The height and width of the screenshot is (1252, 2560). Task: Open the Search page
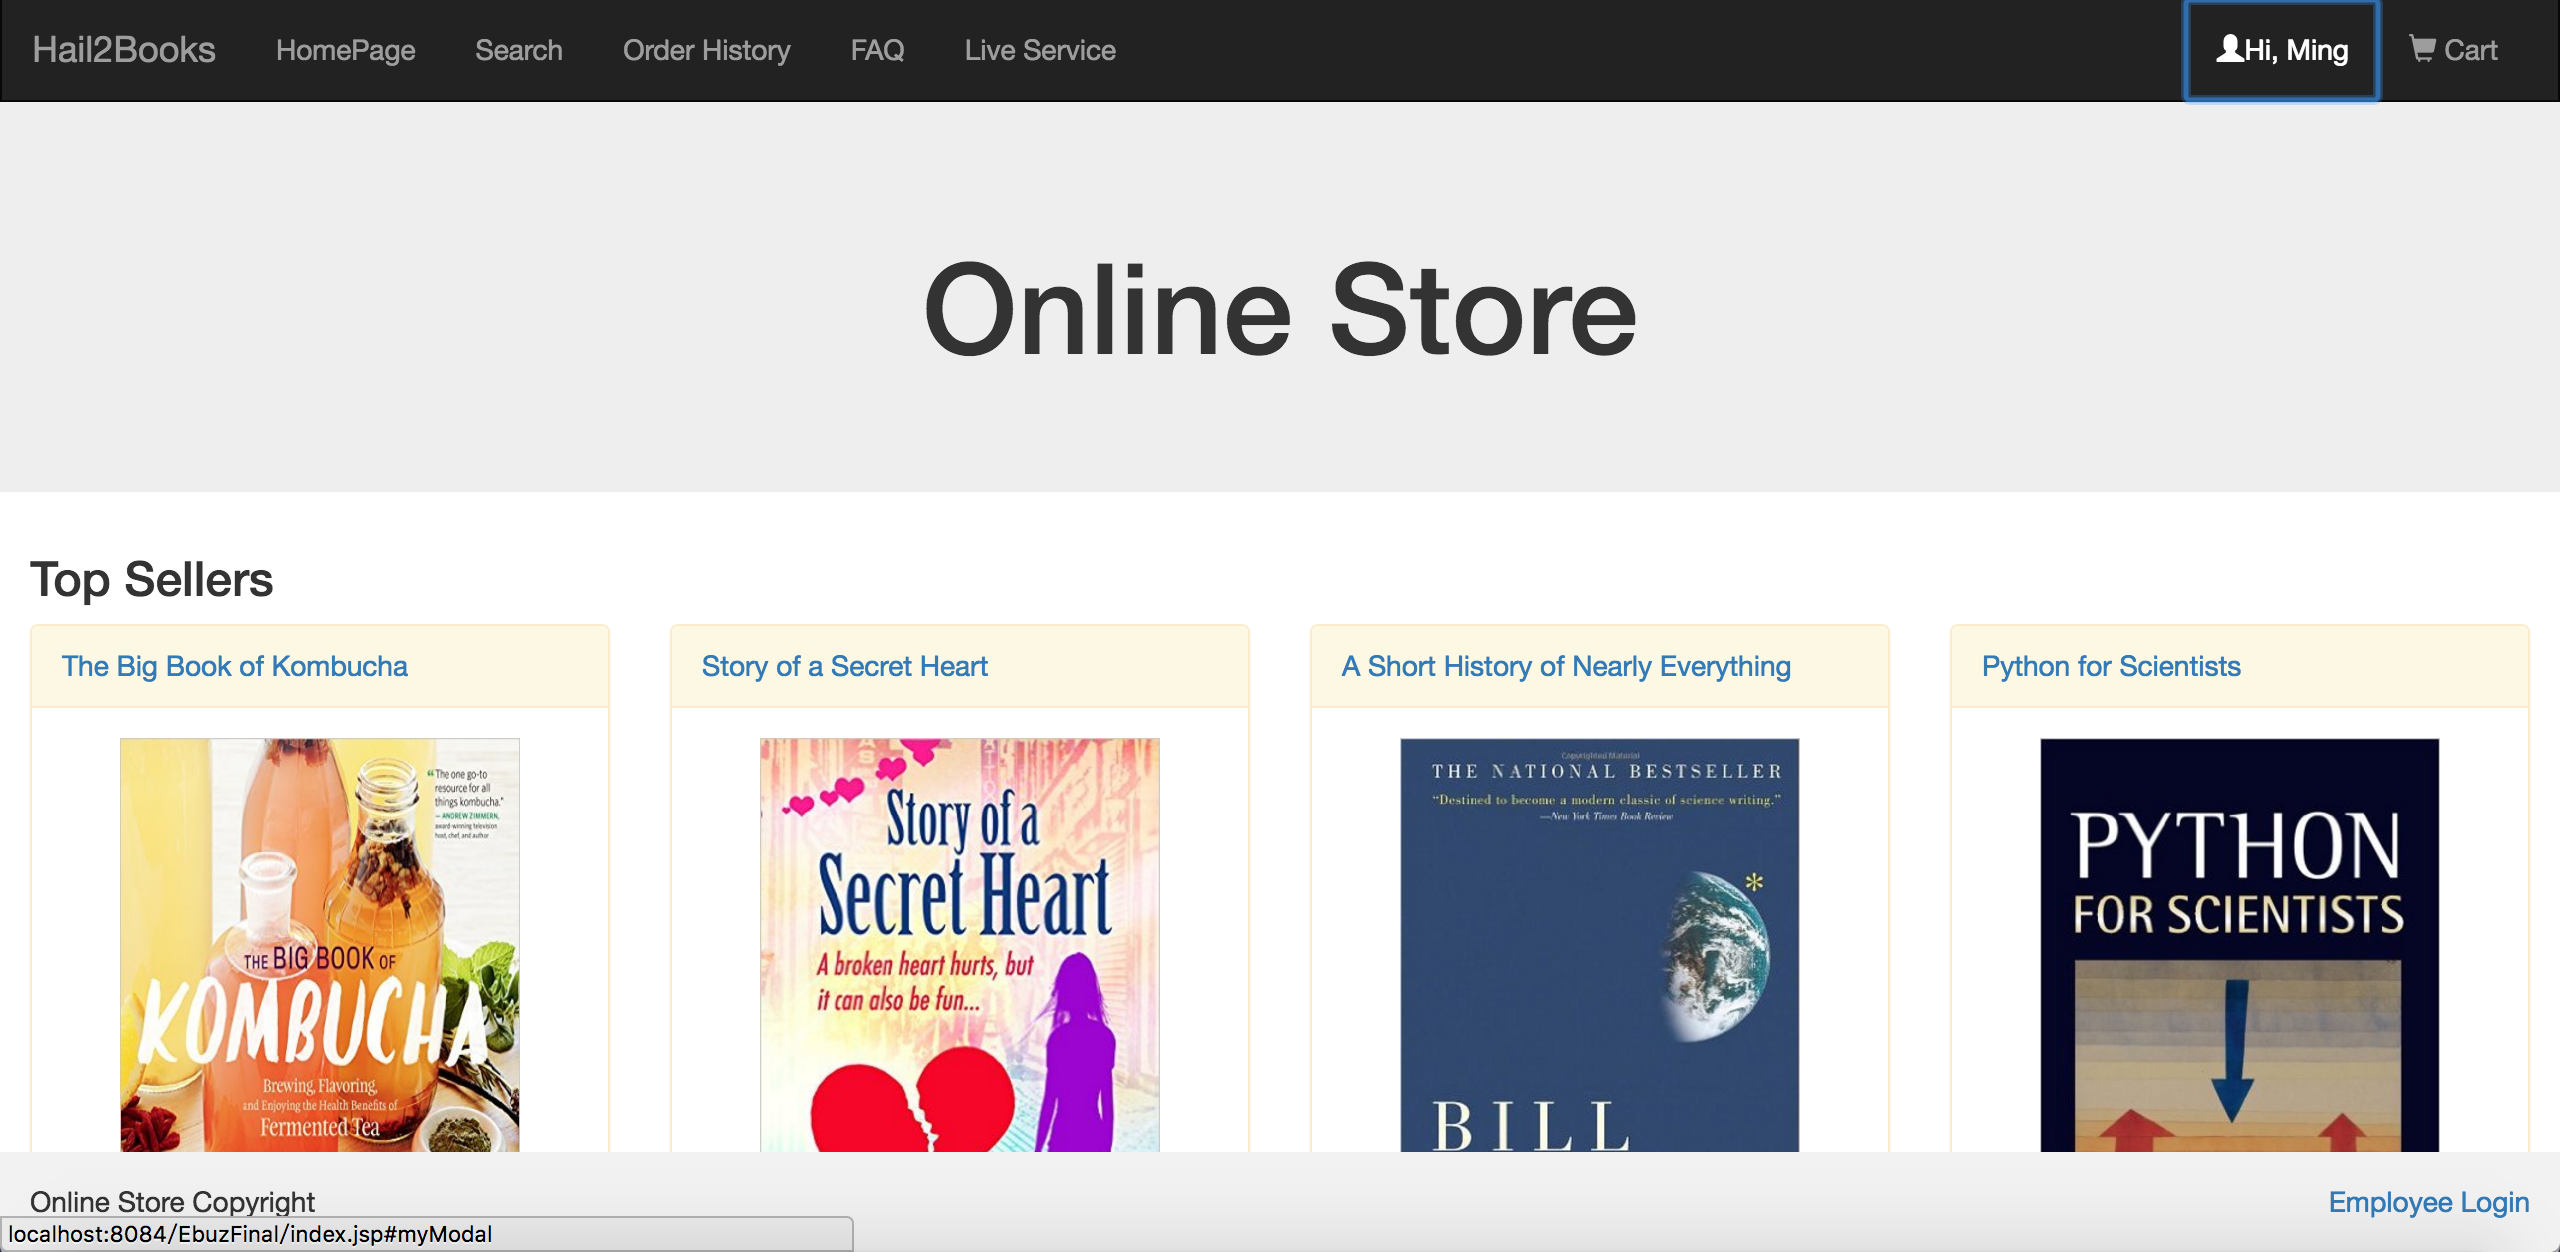pyautogui.click(x=518, y=50)
